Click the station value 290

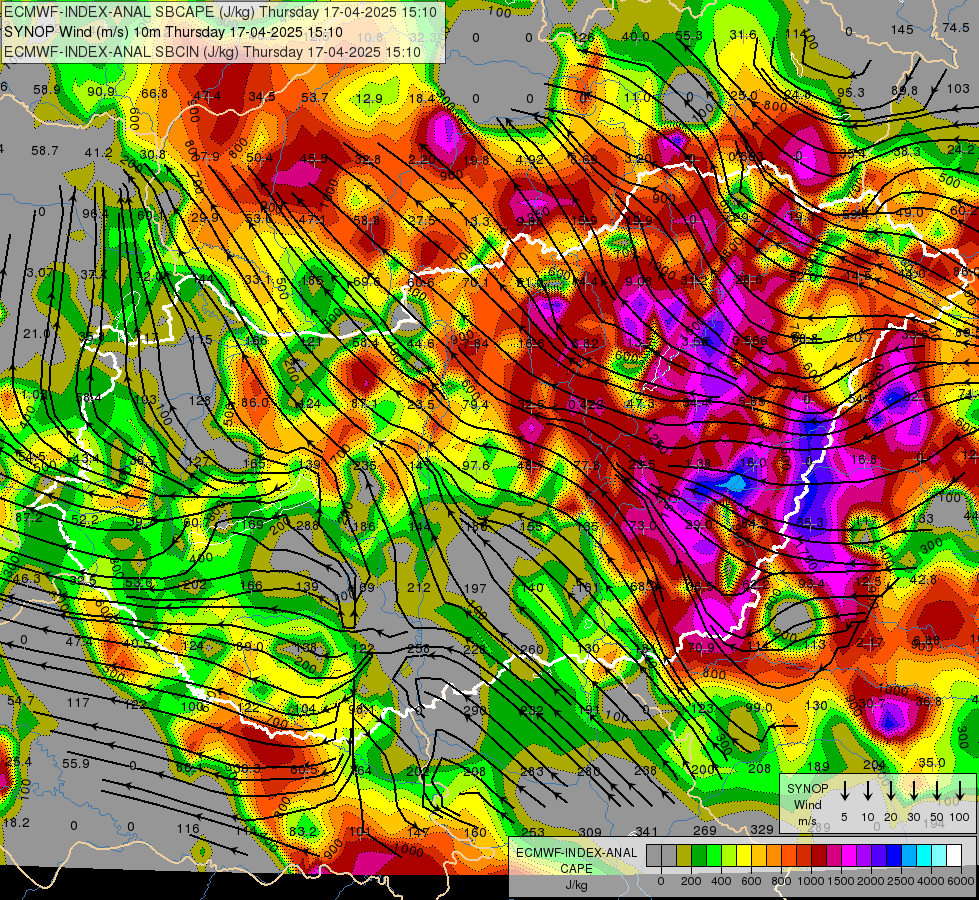click(x=475, y=710)
